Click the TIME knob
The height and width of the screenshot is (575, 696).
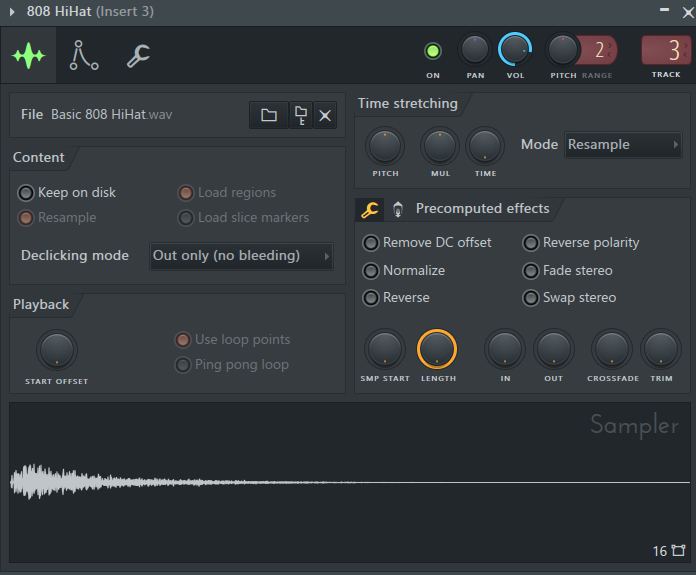[x=485, y=146]
